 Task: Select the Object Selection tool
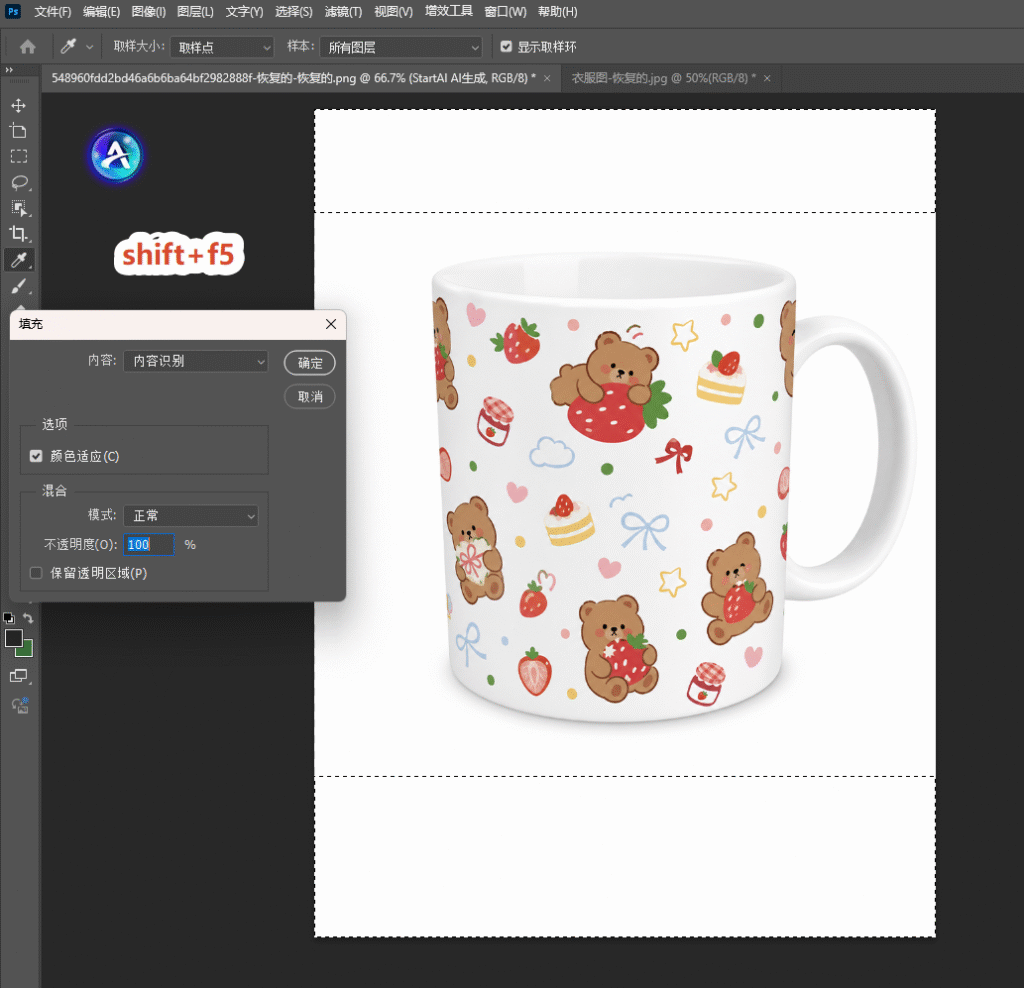click(x=18, y=208)
